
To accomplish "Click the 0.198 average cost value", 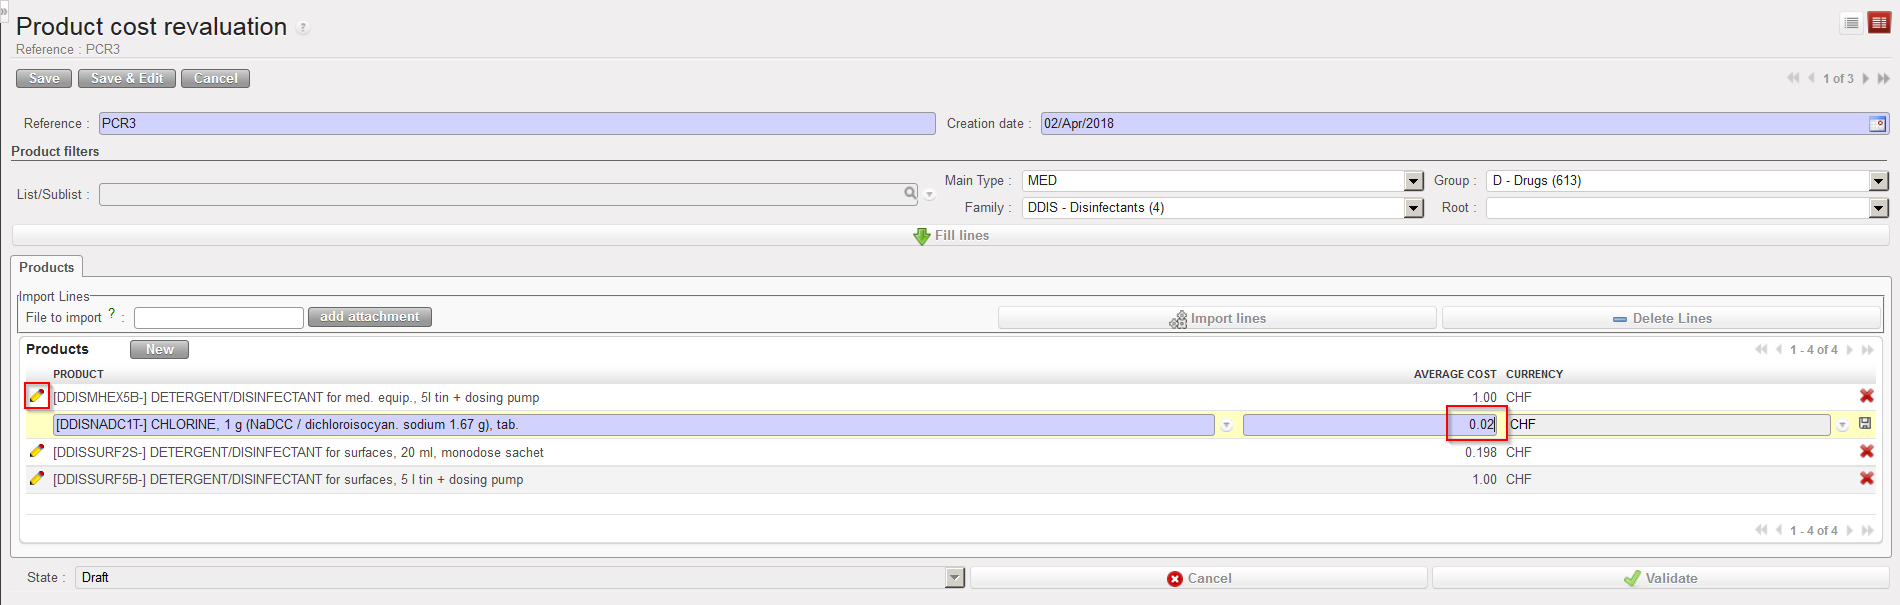I will pos(1481,452).
